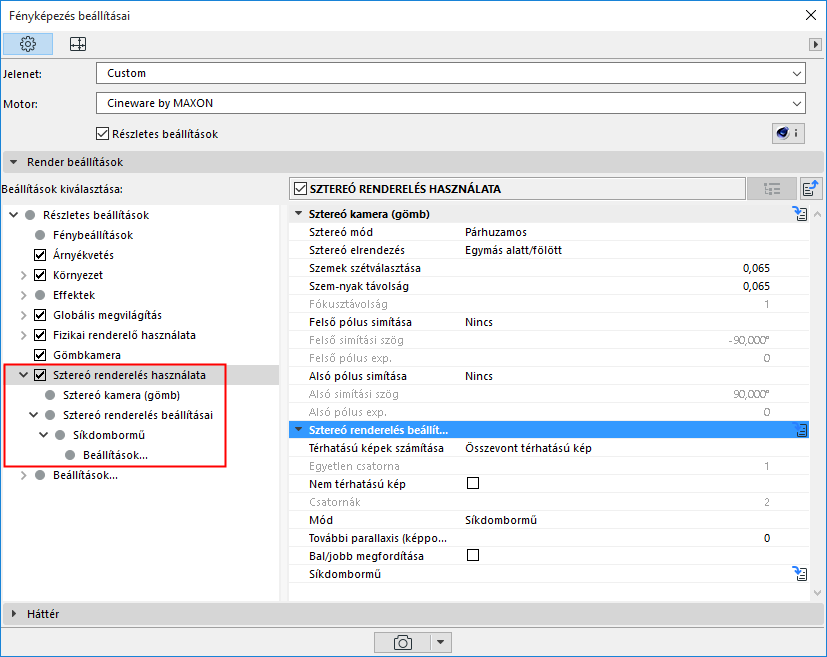Collapse the Síkdombormű tree node
This screenshot has height=657, width=827.
[x=44, y=435]
